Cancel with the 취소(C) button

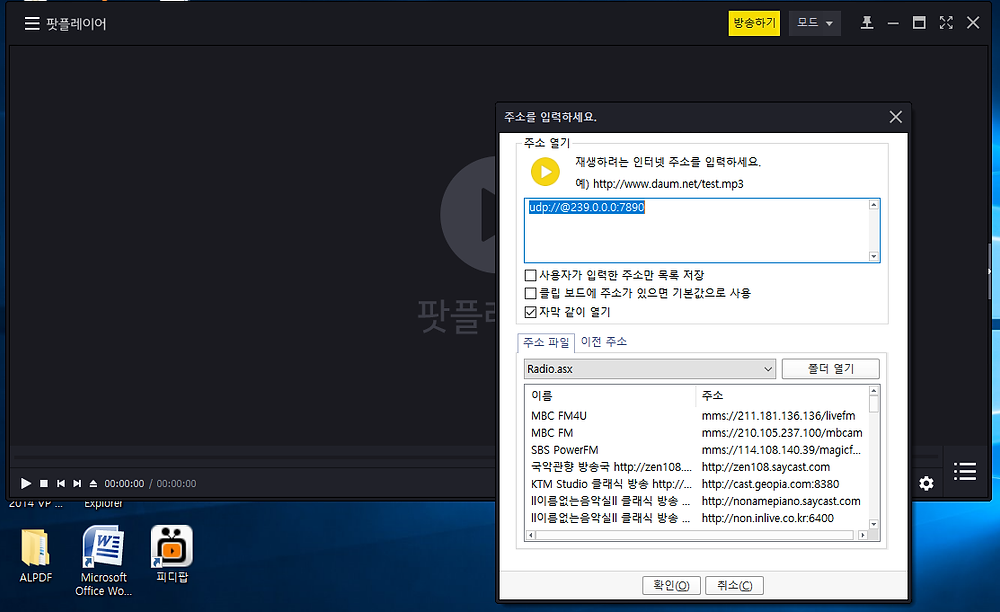pyautogui.click(x=734, y=585)
